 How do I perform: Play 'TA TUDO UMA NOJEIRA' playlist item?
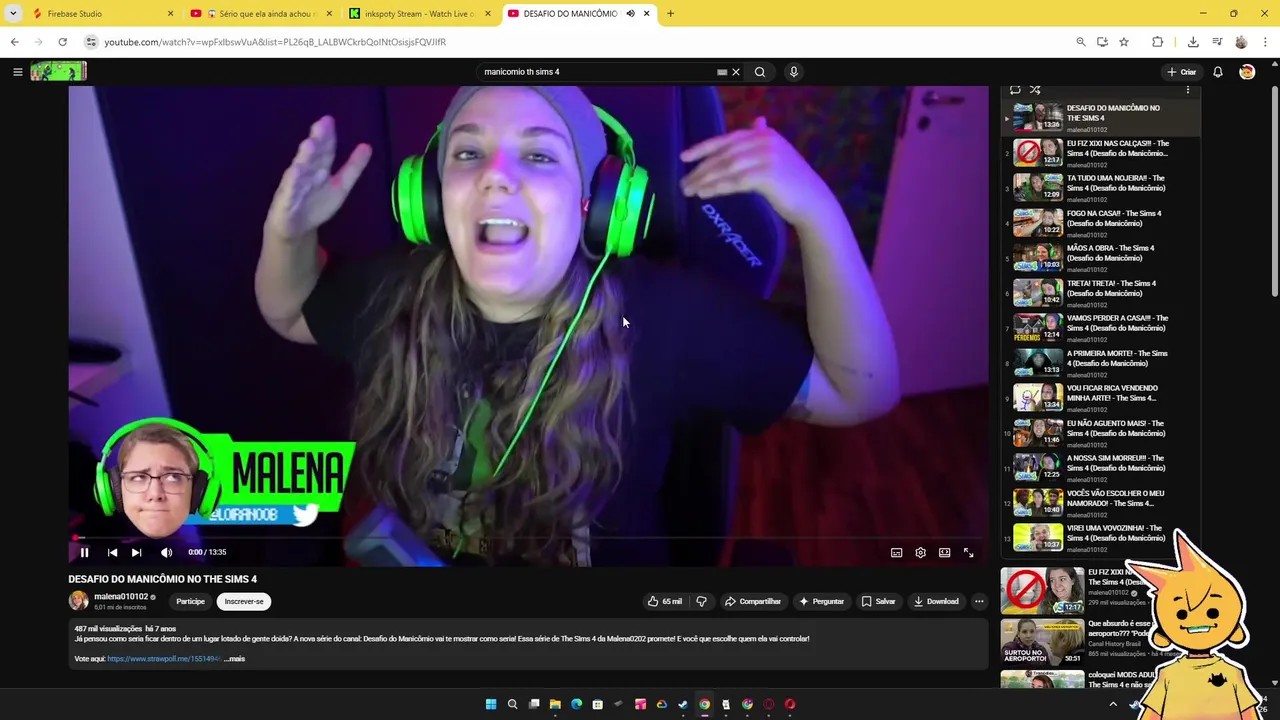[x=1099, y=188]
